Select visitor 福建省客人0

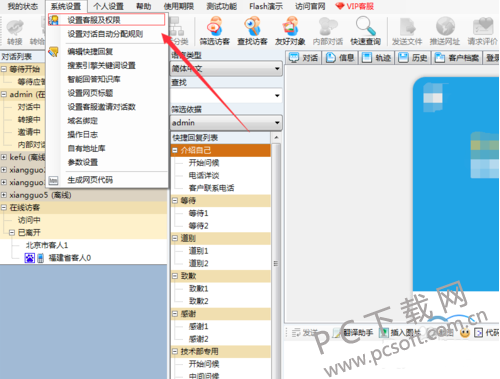70,258
